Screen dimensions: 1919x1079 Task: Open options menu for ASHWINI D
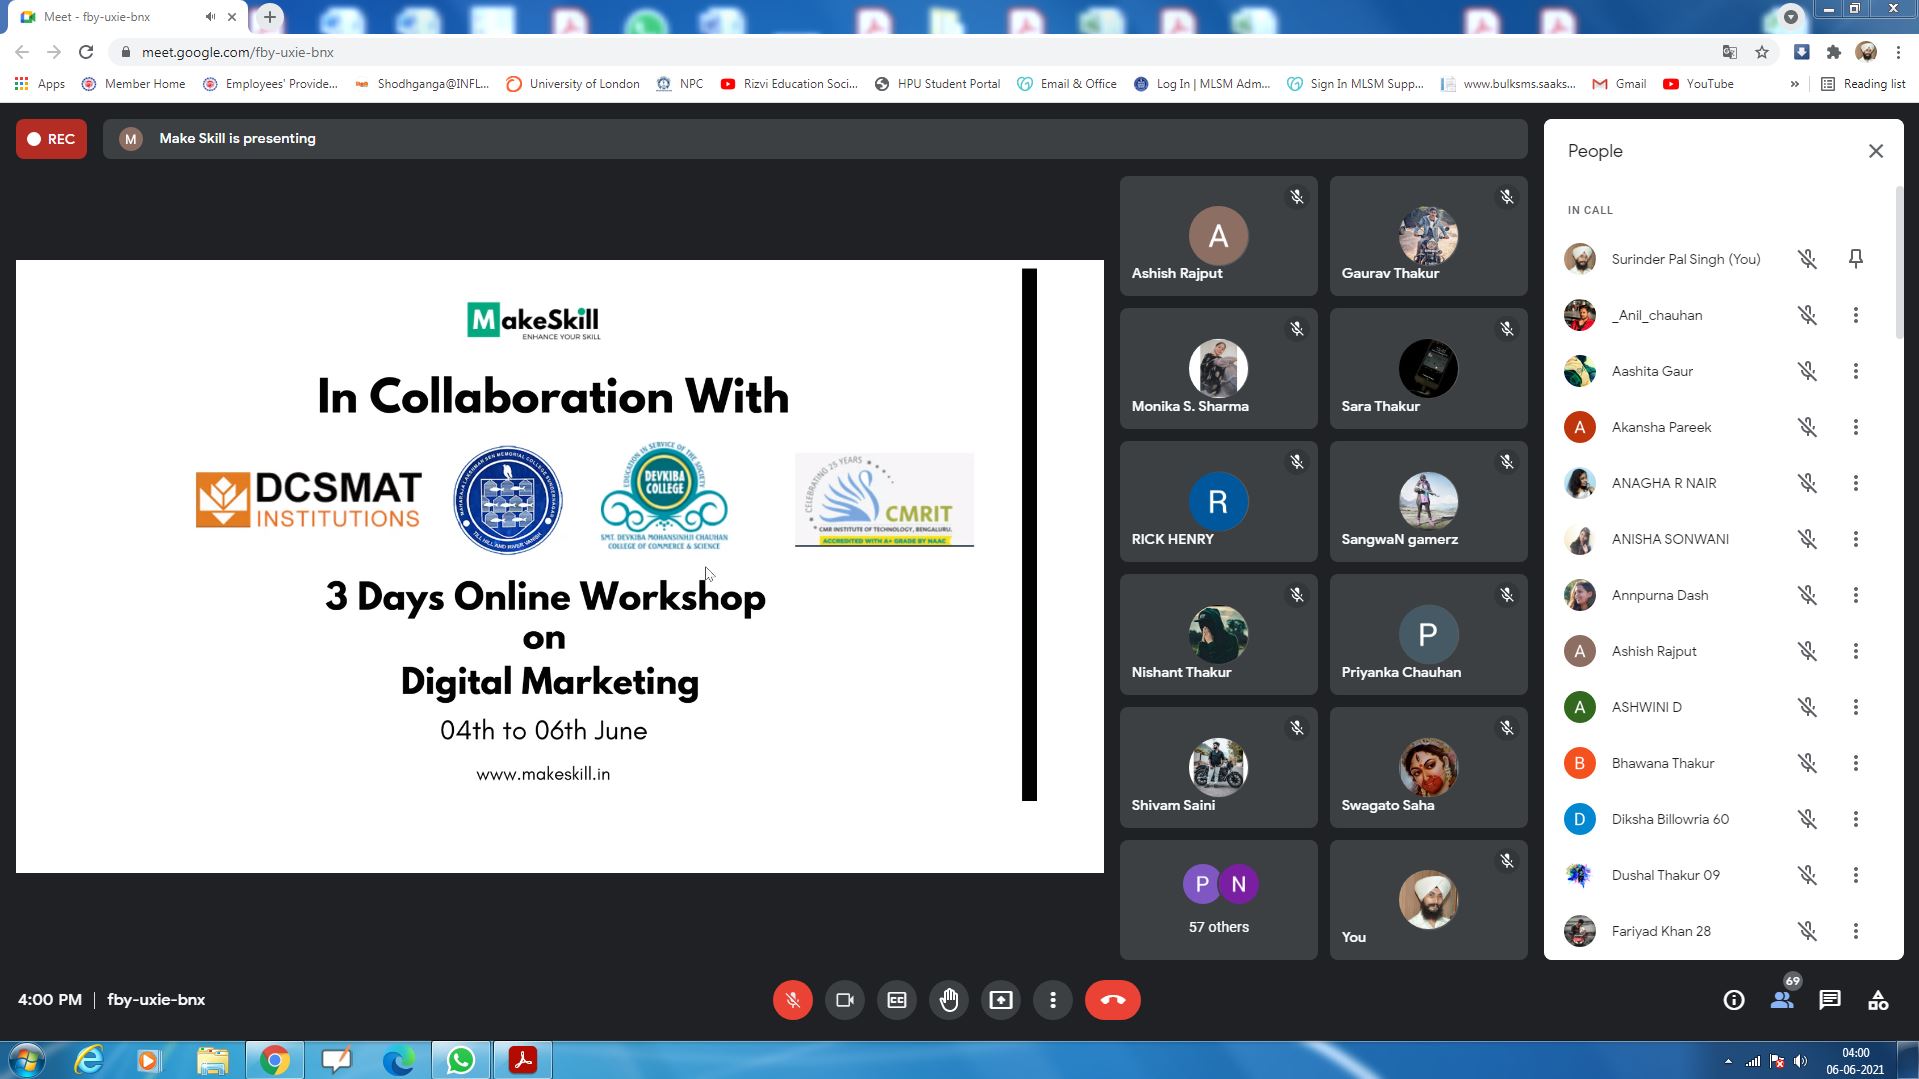(1855, 707)
